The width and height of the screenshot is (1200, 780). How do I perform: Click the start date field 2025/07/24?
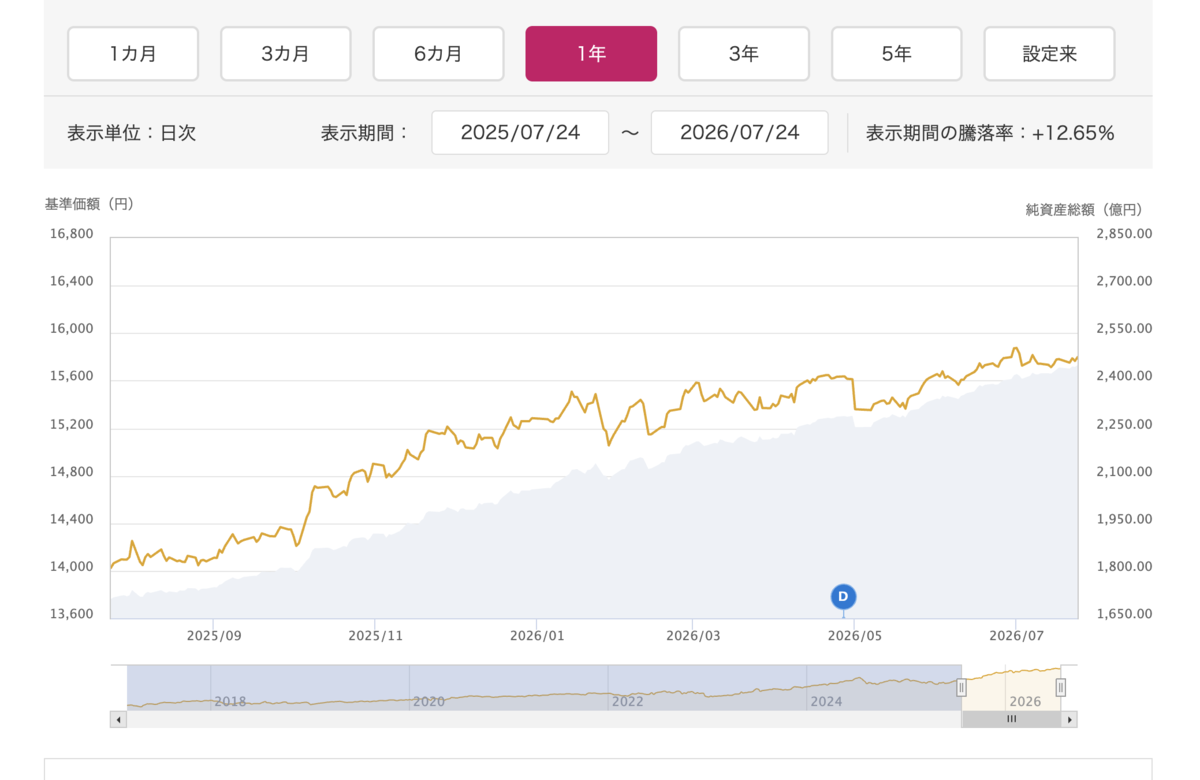(520, 133)
